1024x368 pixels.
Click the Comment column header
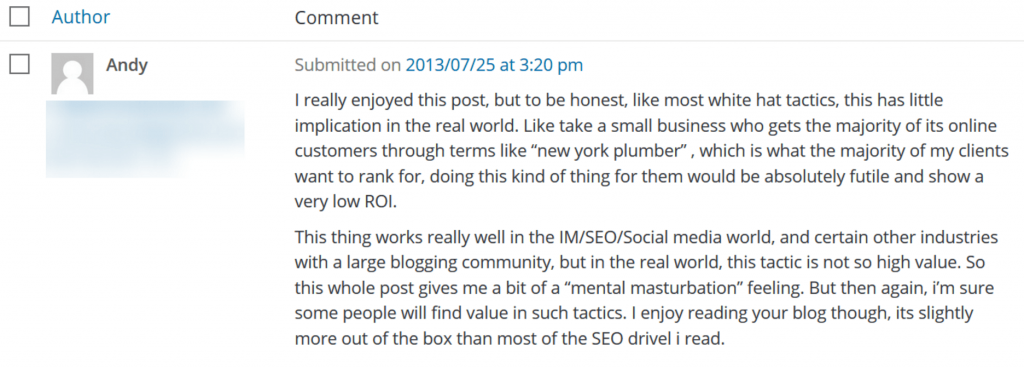(x=336, y=18)
